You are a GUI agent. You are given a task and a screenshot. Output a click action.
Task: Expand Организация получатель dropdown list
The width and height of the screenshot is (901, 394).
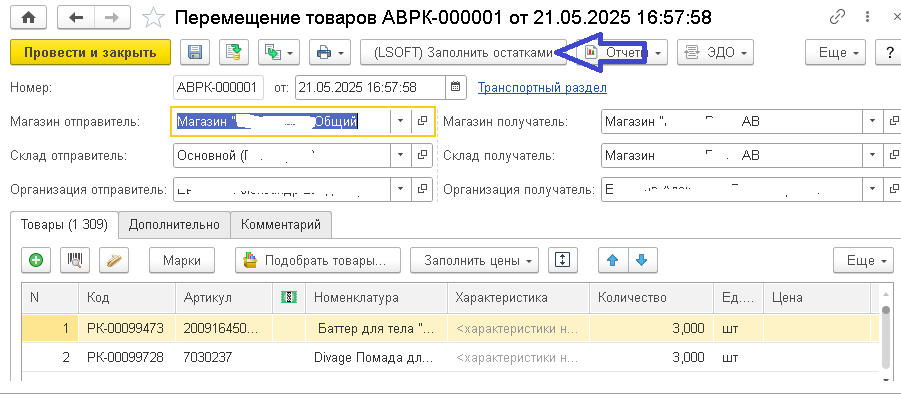click(x=872, y=189)
